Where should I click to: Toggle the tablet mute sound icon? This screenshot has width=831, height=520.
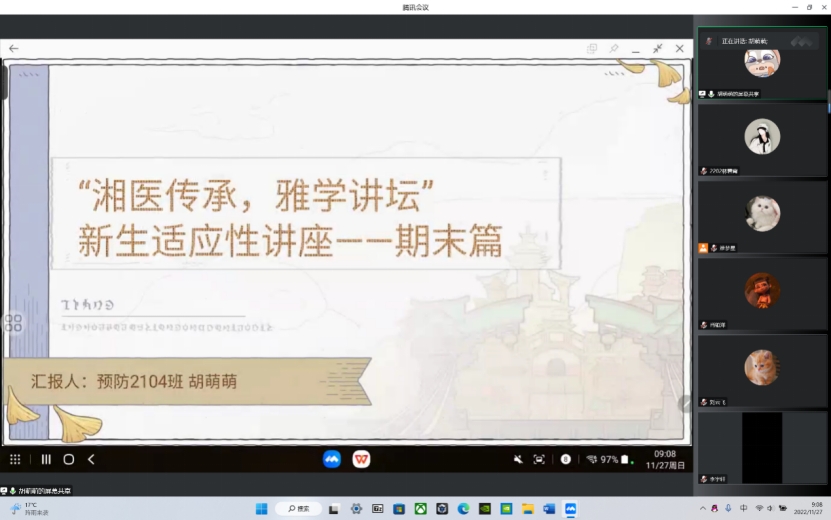[518, 459]
